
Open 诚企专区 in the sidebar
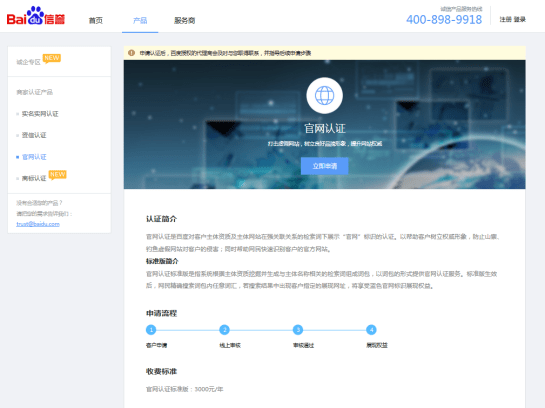click(29, 62)
